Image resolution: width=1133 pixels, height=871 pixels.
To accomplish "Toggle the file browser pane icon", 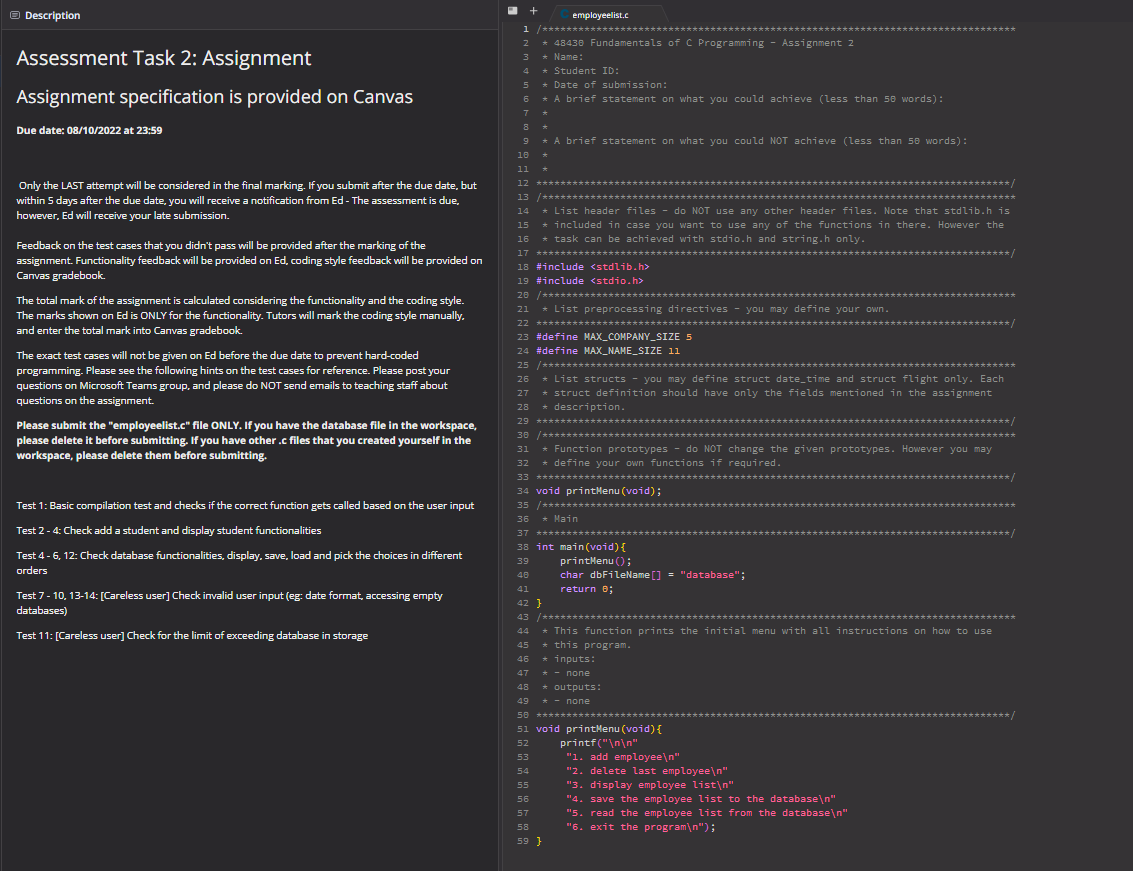I will coord(512,11).
